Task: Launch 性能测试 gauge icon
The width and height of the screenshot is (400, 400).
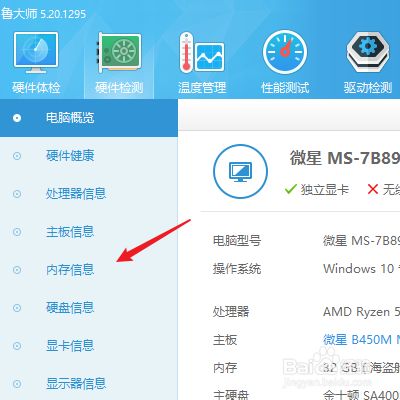Action: pyautogui.click(x=285, y=52)
